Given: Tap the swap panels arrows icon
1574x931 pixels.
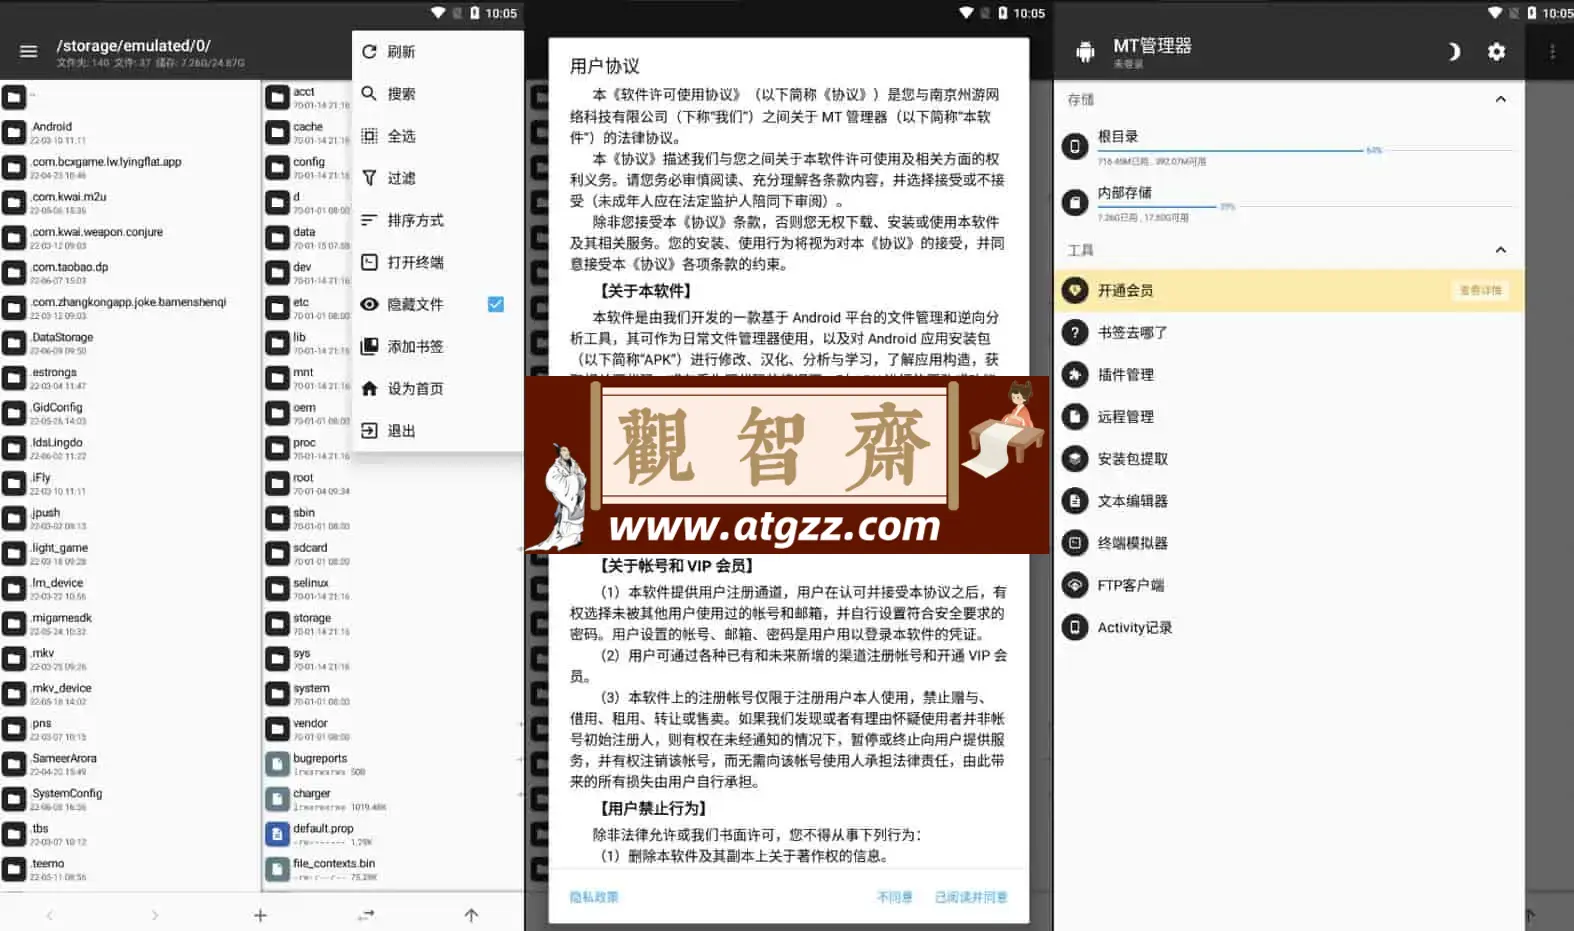Looking at the screenshot, I should 366,915.
